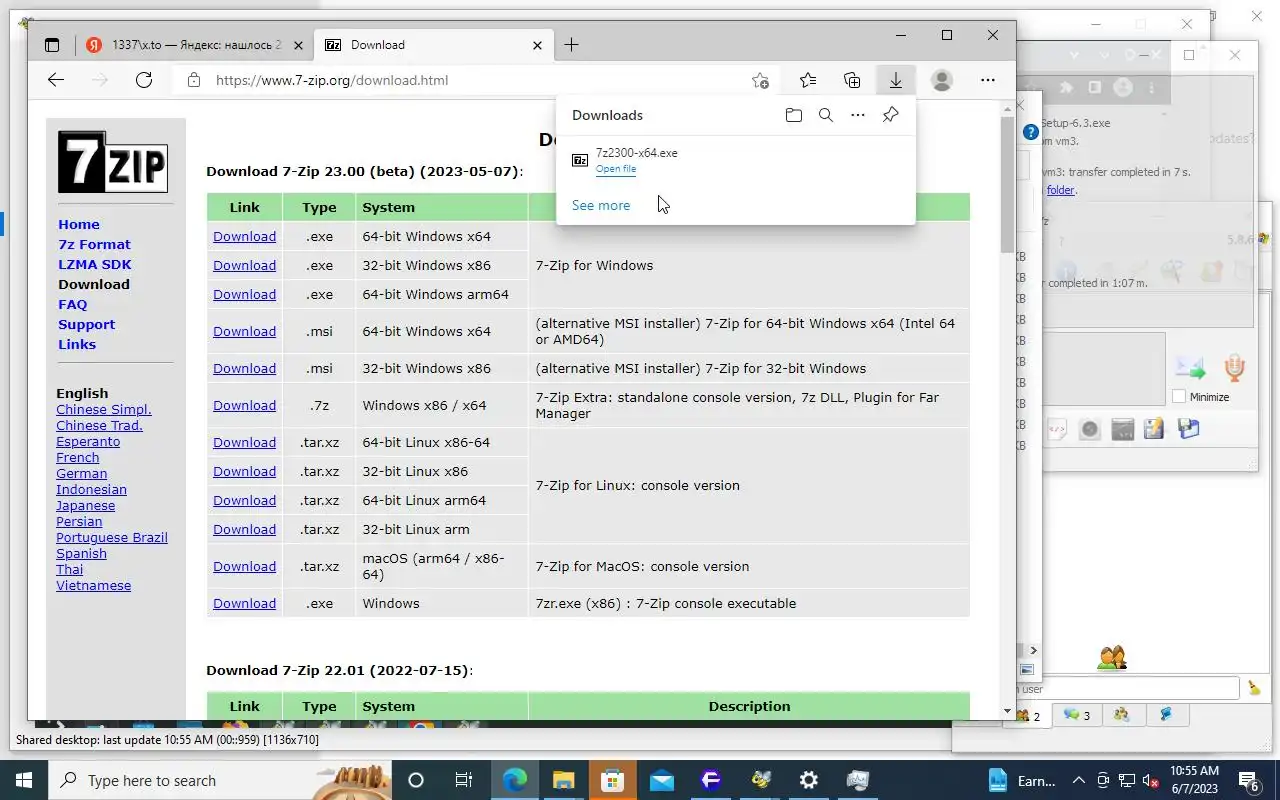The height and width of the screenshot is (800, 1280).
Task: Refresh the 7-zip download page
Action: (144, 80)
